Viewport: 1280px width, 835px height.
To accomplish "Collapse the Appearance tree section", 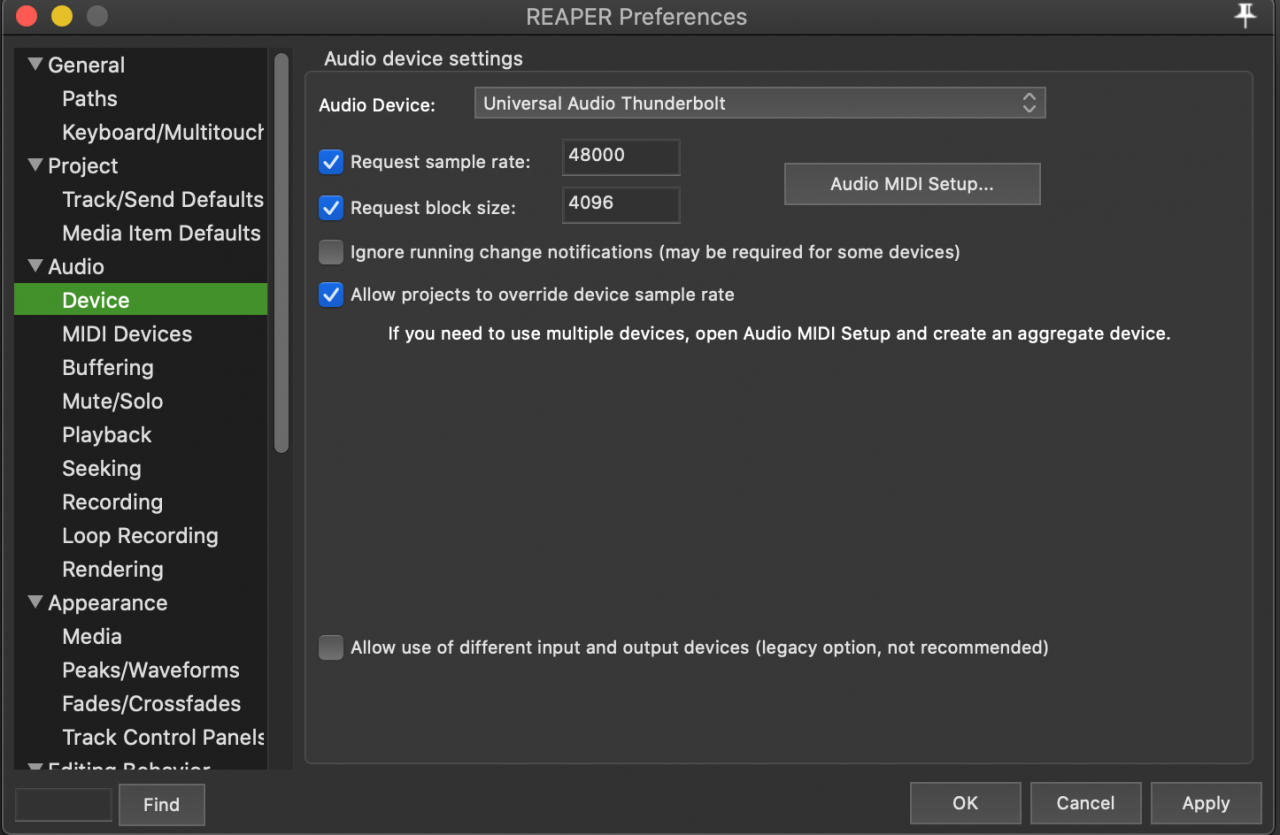I will 36,603.
